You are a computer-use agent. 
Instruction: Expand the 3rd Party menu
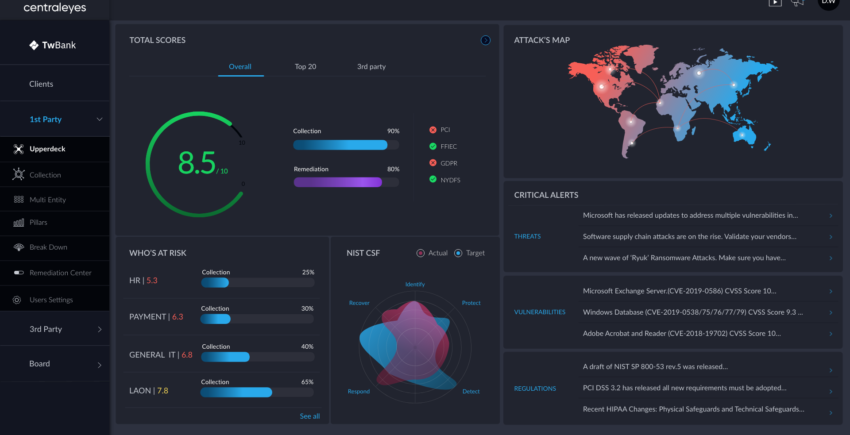100,329
